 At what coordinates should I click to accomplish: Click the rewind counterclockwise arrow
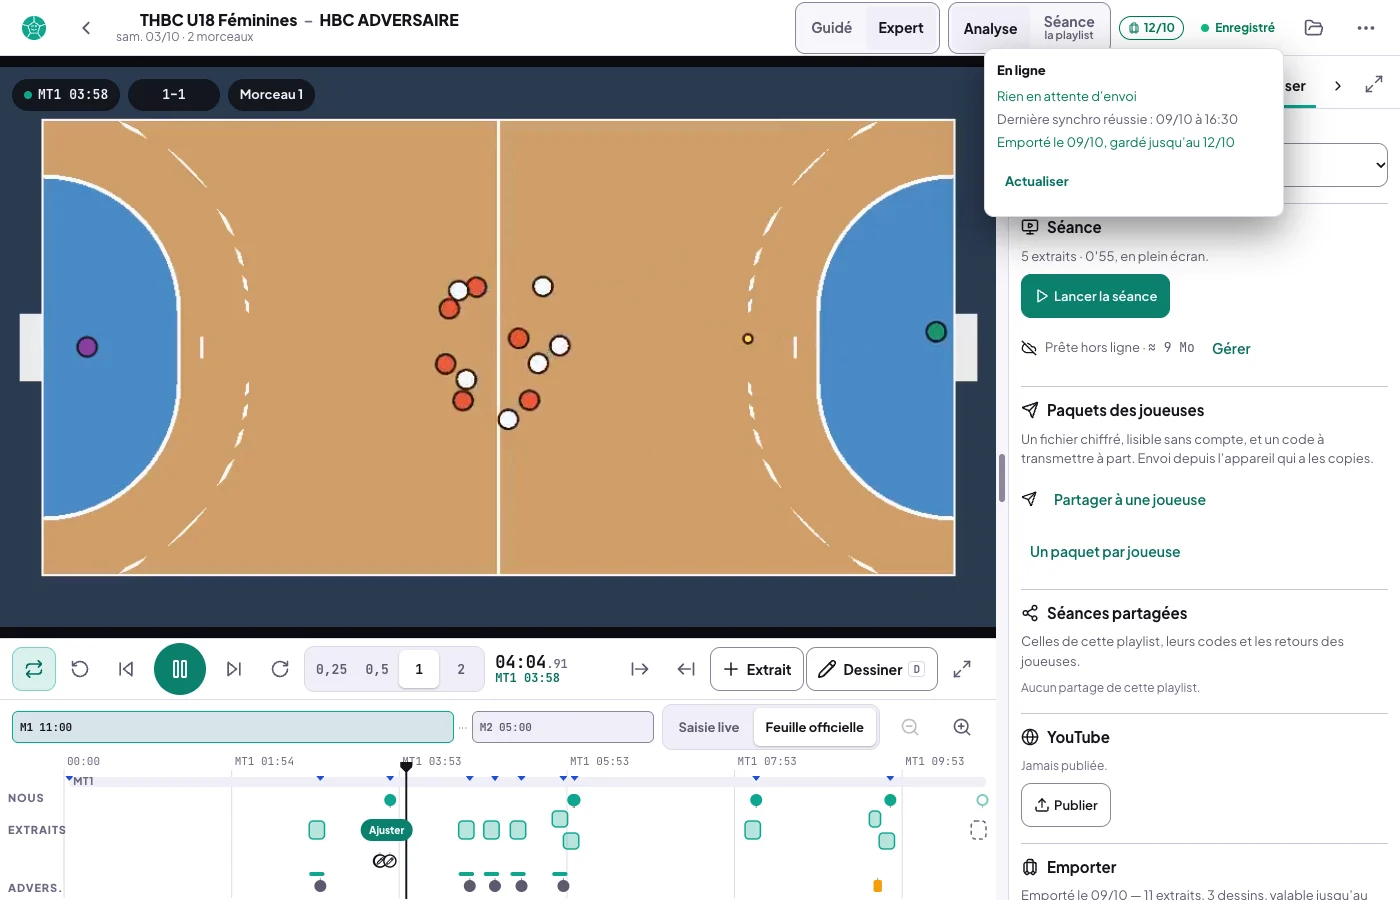pos(80,669)
